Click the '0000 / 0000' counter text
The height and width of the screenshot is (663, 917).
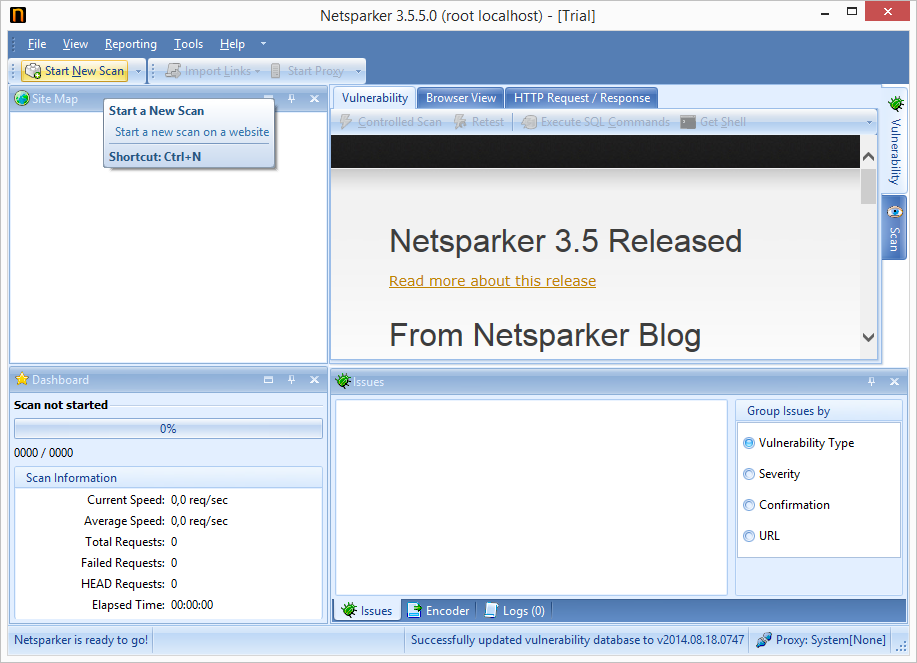(x=44, y=453)
